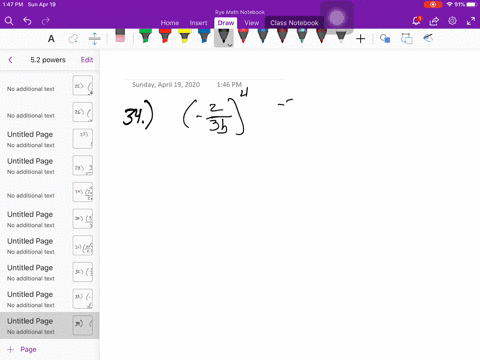Tap the Rye Math Notebook title
The image size is (480, 360).
tap(240, 12)
